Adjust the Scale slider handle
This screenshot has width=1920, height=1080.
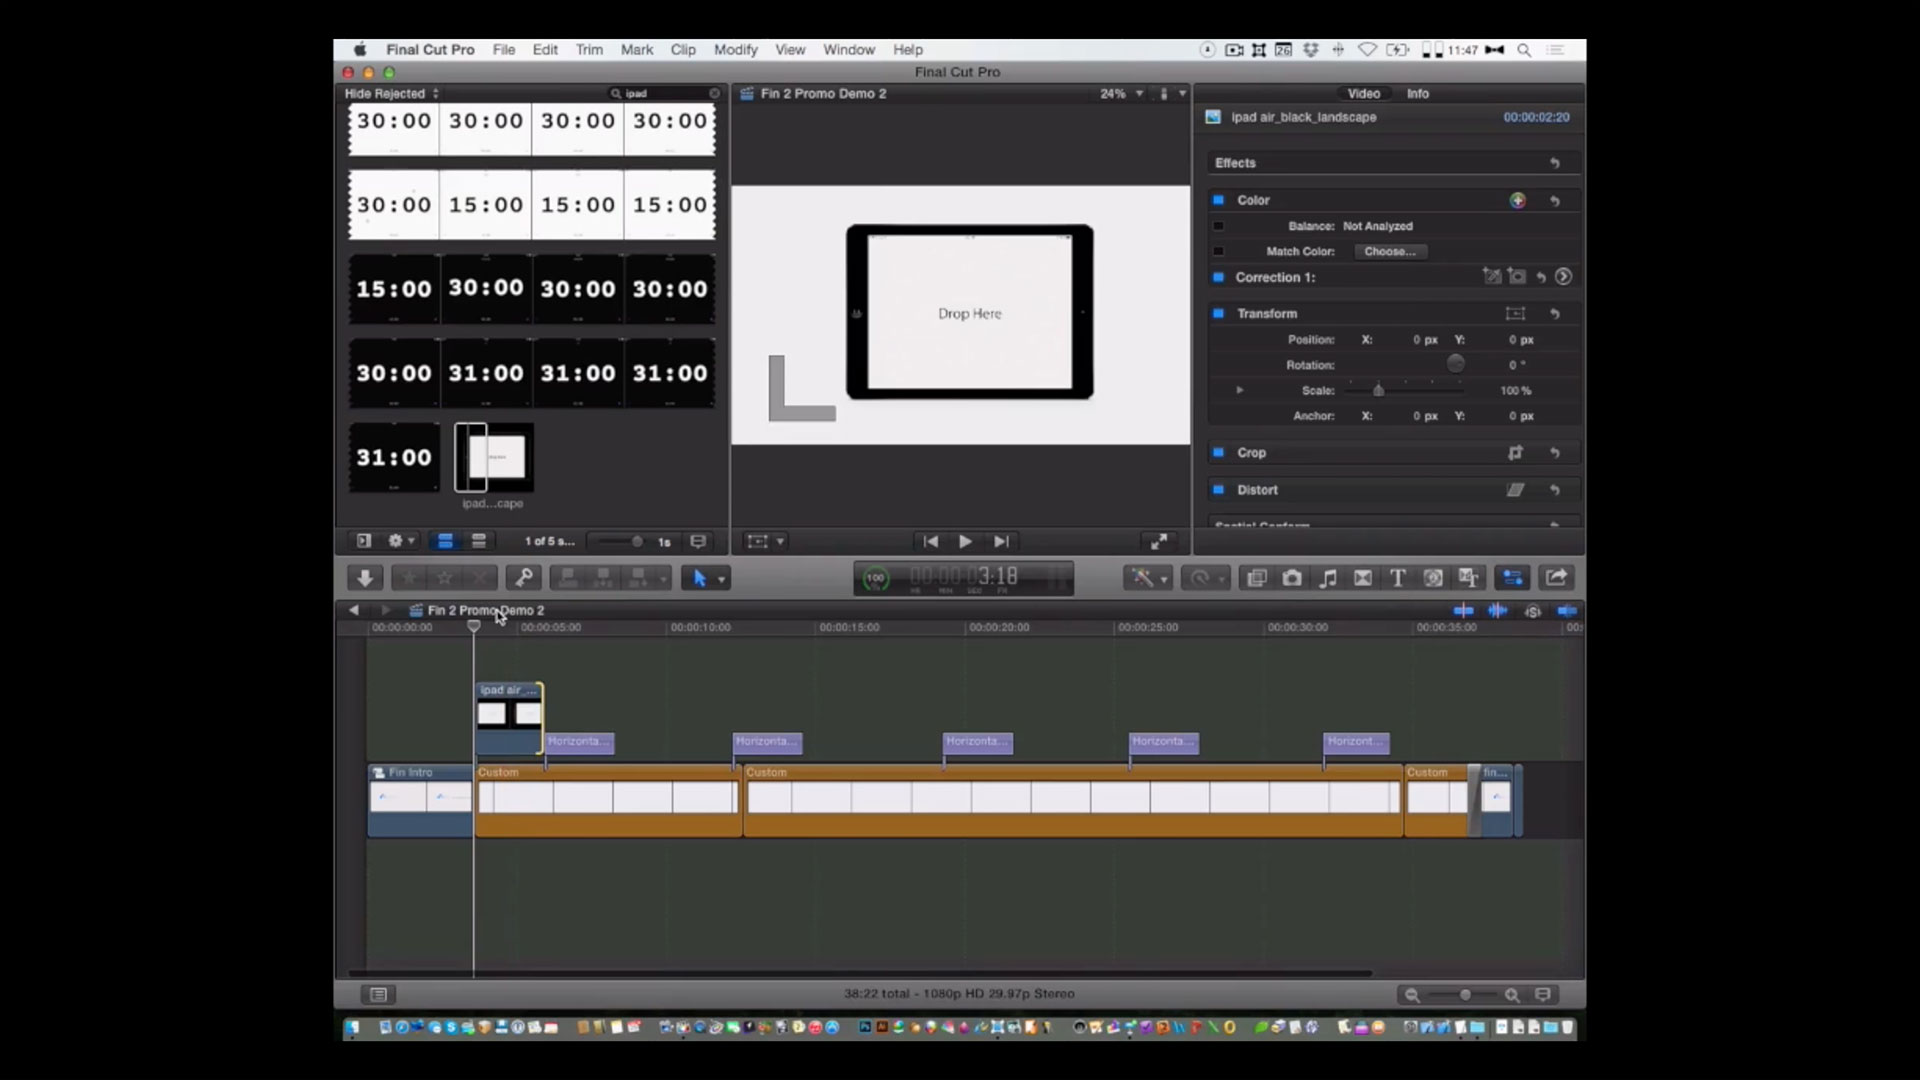[1378, 390]
